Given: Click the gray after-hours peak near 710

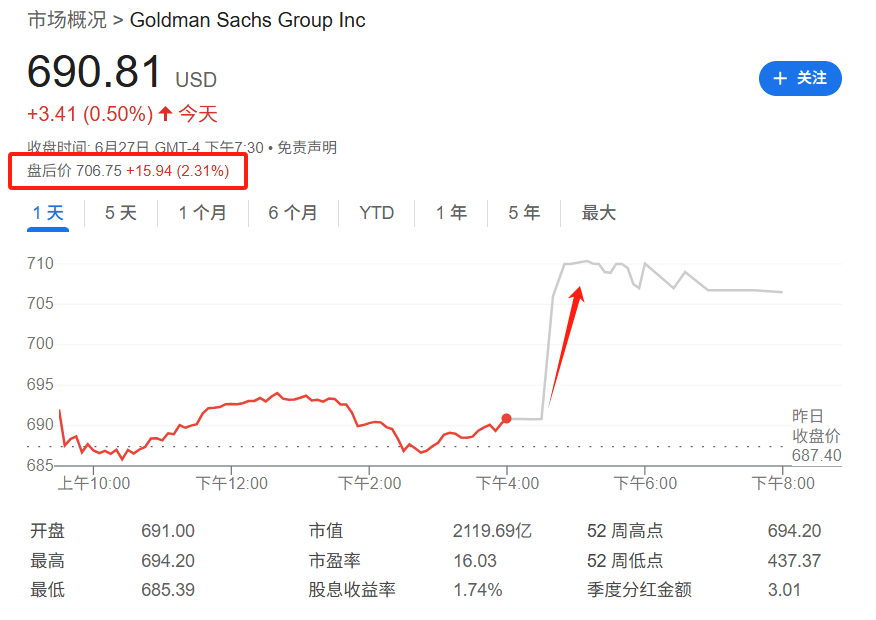Looking at the screenshot, I should 587,261.
